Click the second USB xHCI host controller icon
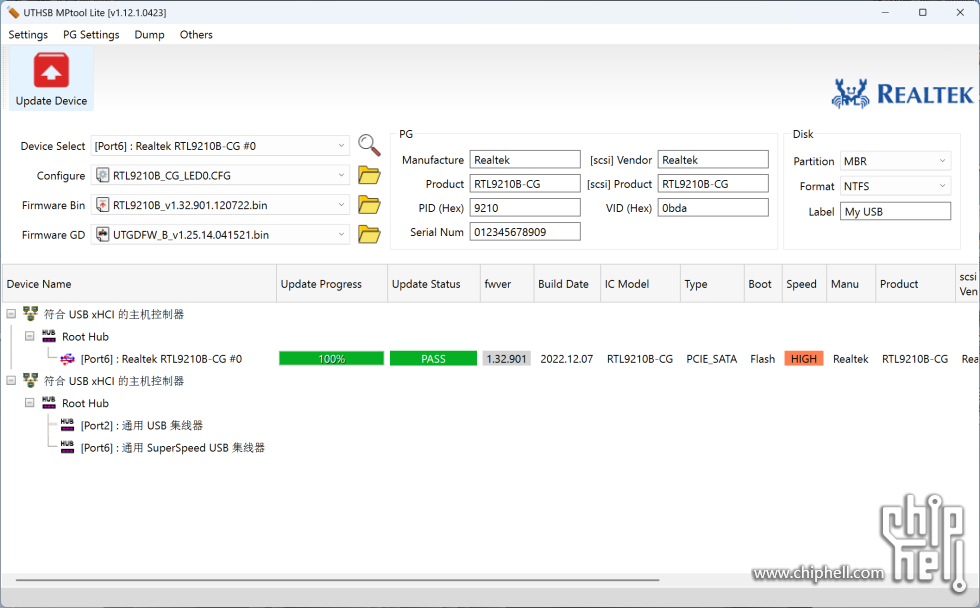The height and width of the screenshot is (608, 980). point(30,381)
